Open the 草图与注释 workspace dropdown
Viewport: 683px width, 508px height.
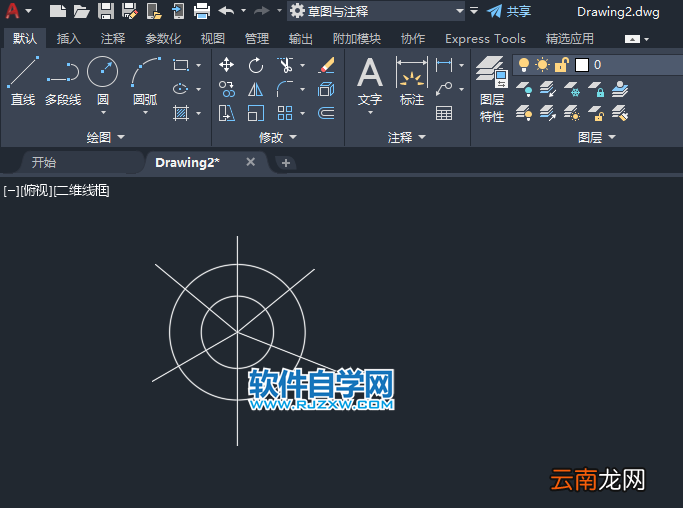point(460,11)
